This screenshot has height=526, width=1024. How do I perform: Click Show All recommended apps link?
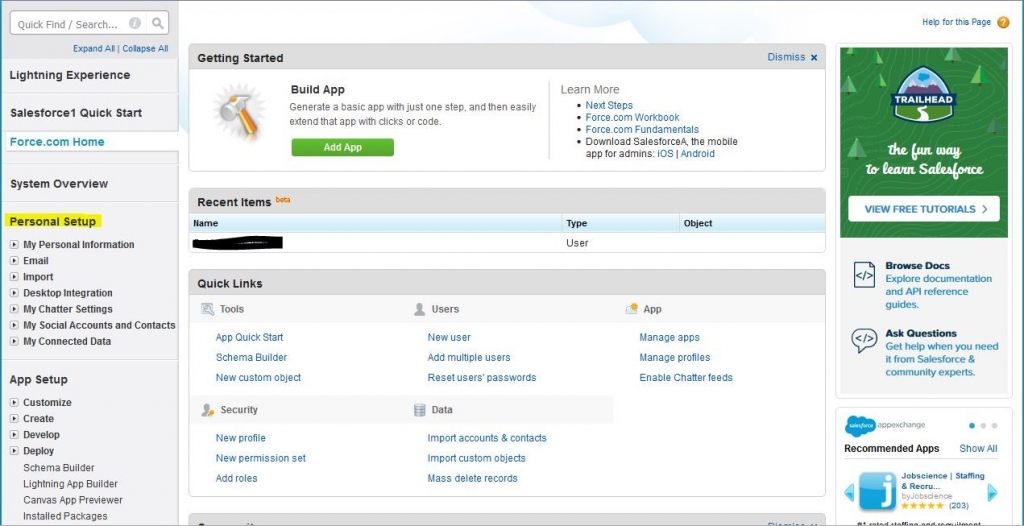(978, 448)
